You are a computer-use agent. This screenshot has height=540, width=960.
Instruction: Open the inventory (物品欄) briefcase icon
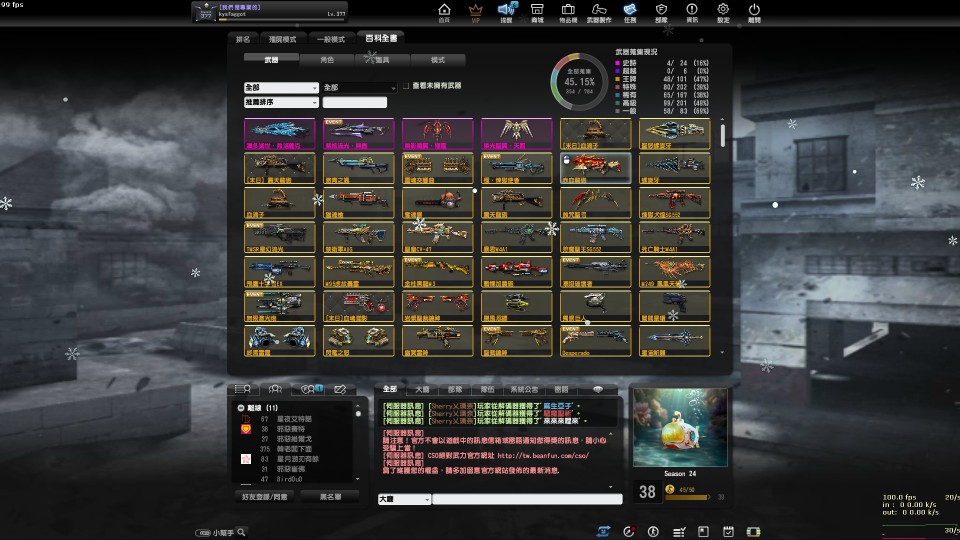[x=567, y=11]
